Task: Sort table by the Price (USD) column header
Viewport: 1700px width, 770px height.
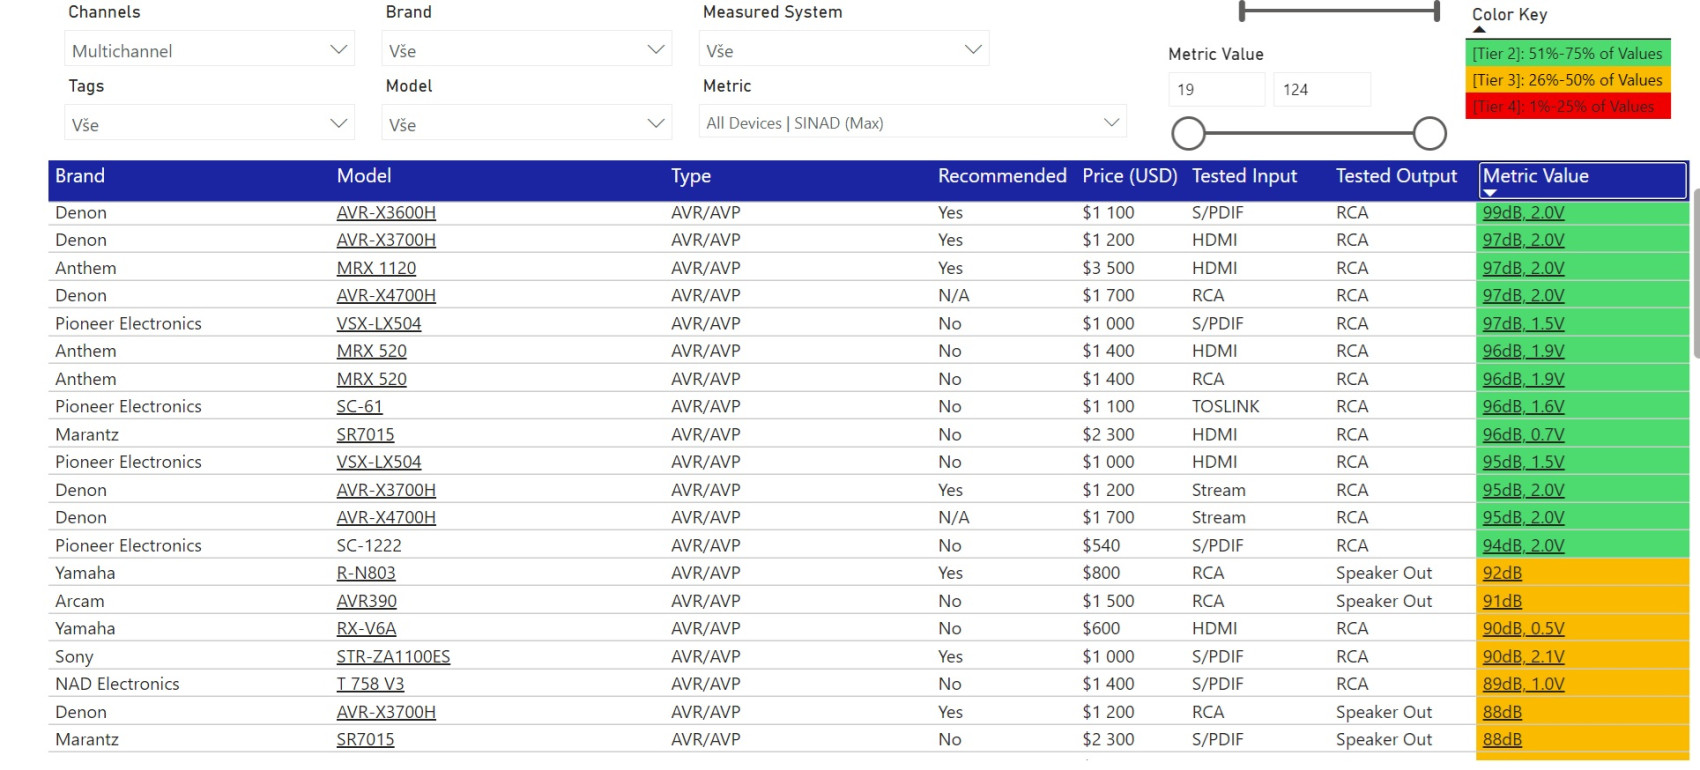Action: [x=1129, y=176]
